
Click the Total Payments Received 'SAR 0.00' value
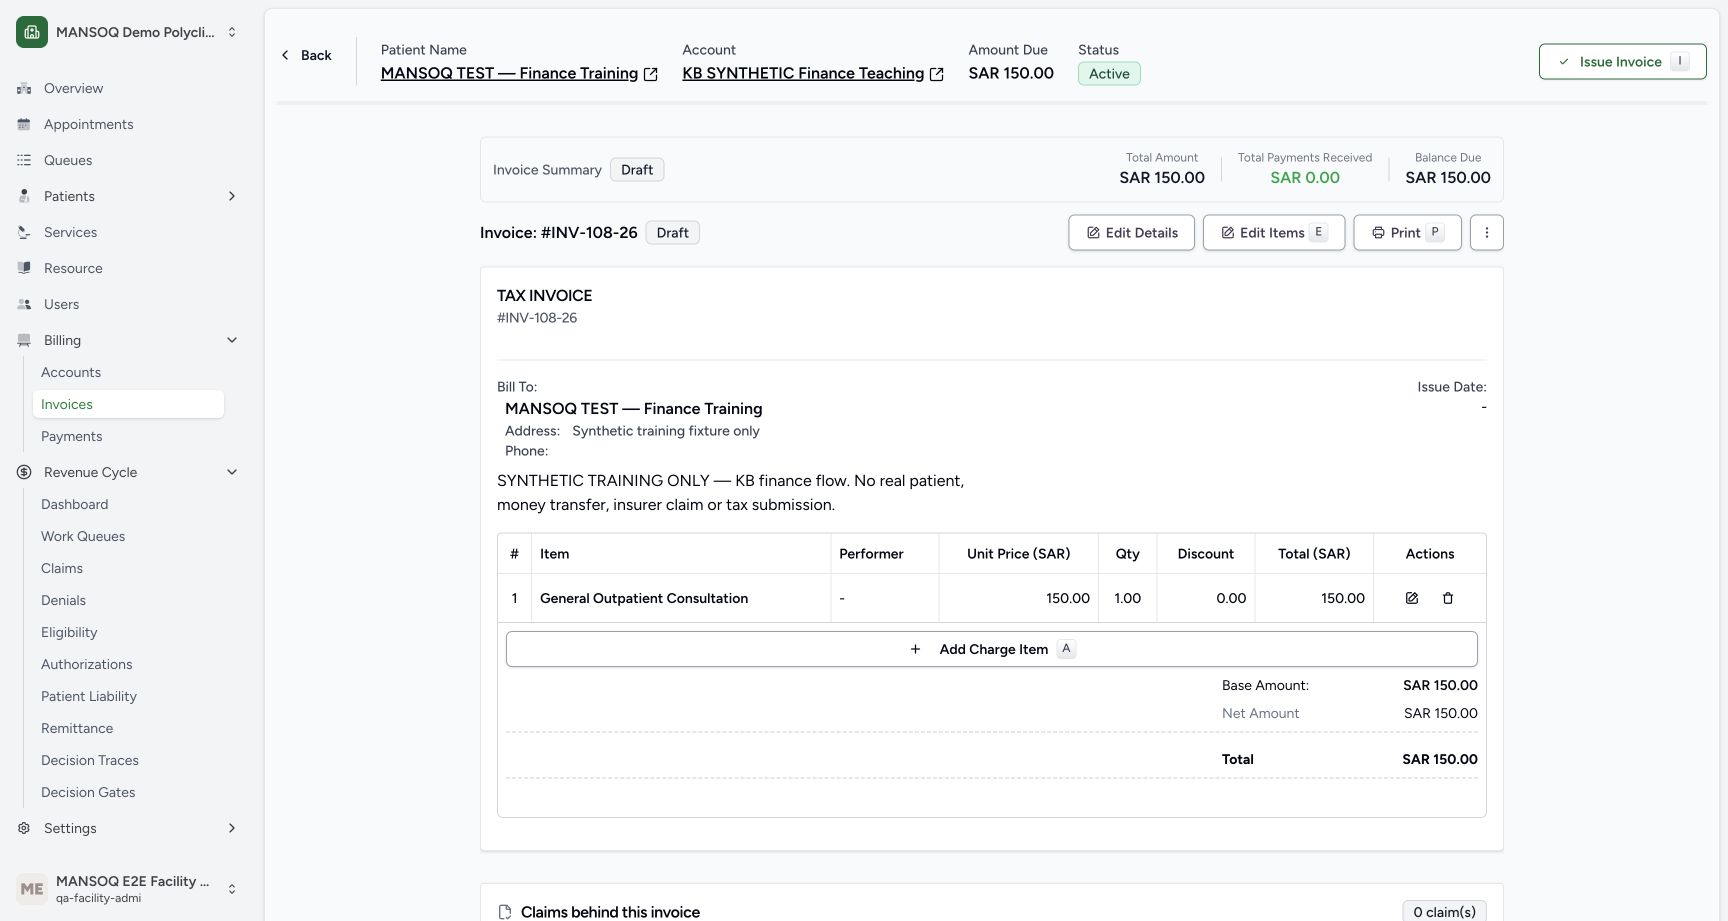click(x=1305, y=178)
